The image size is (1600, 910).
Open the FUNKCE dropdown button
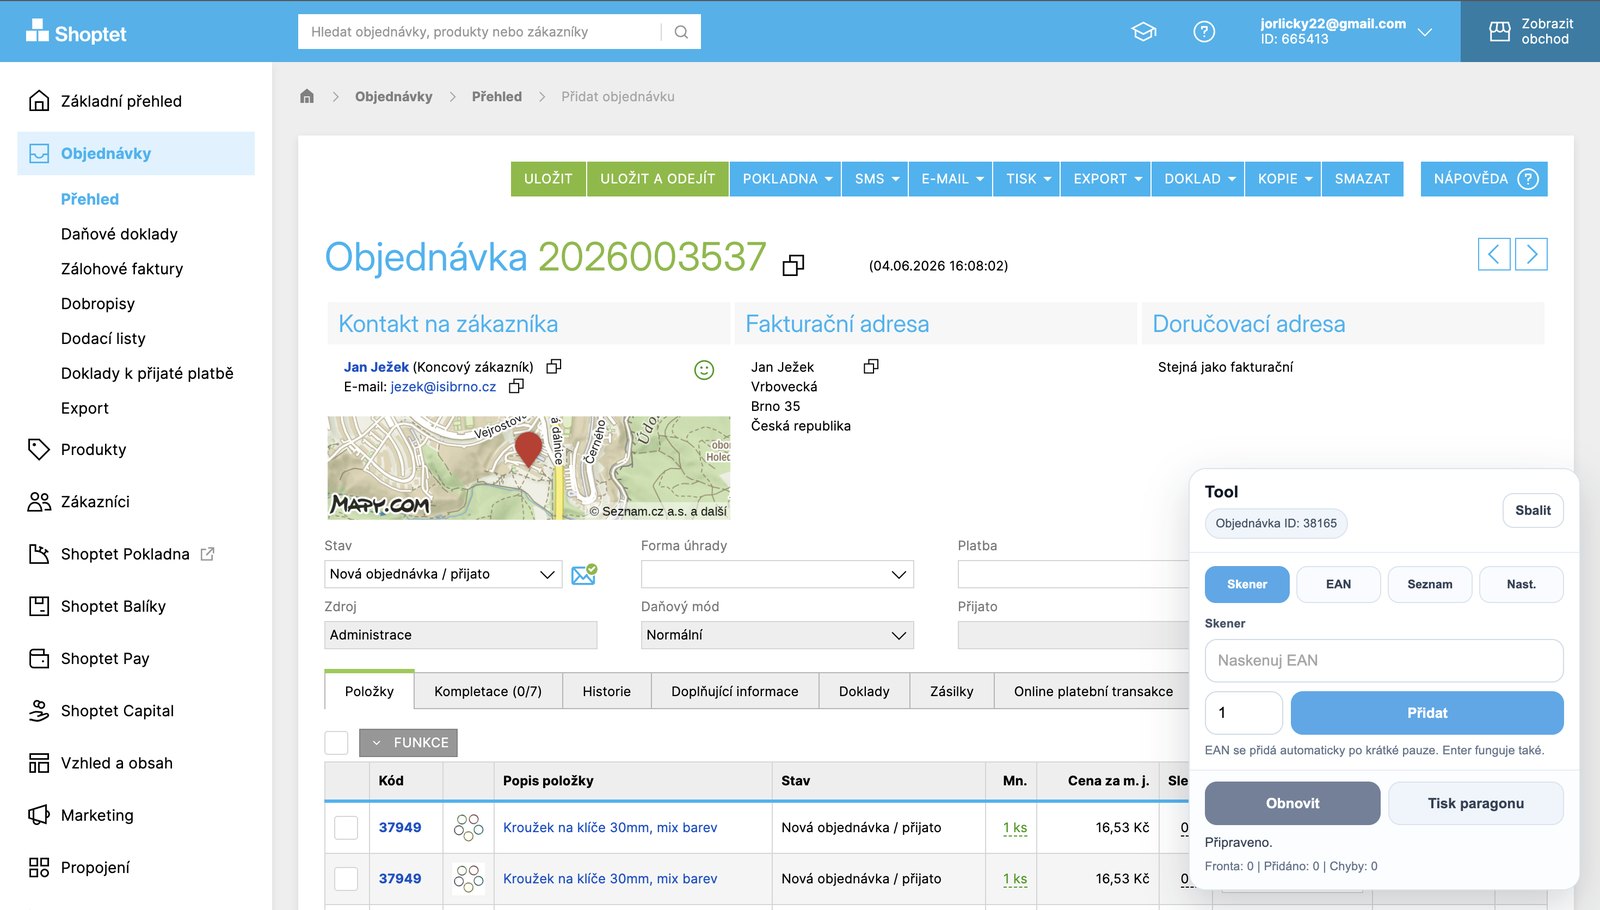(408, 742)
